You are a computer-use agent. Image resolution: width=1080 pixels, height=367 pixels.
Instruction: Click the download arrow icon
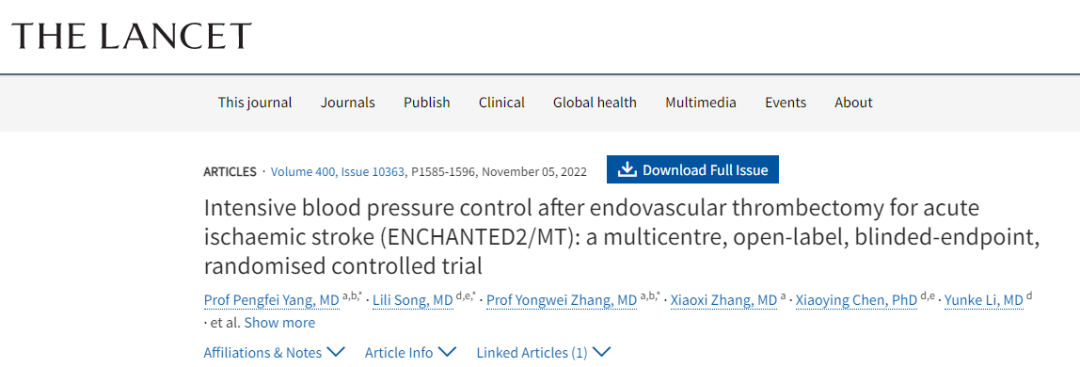[627, 169]
